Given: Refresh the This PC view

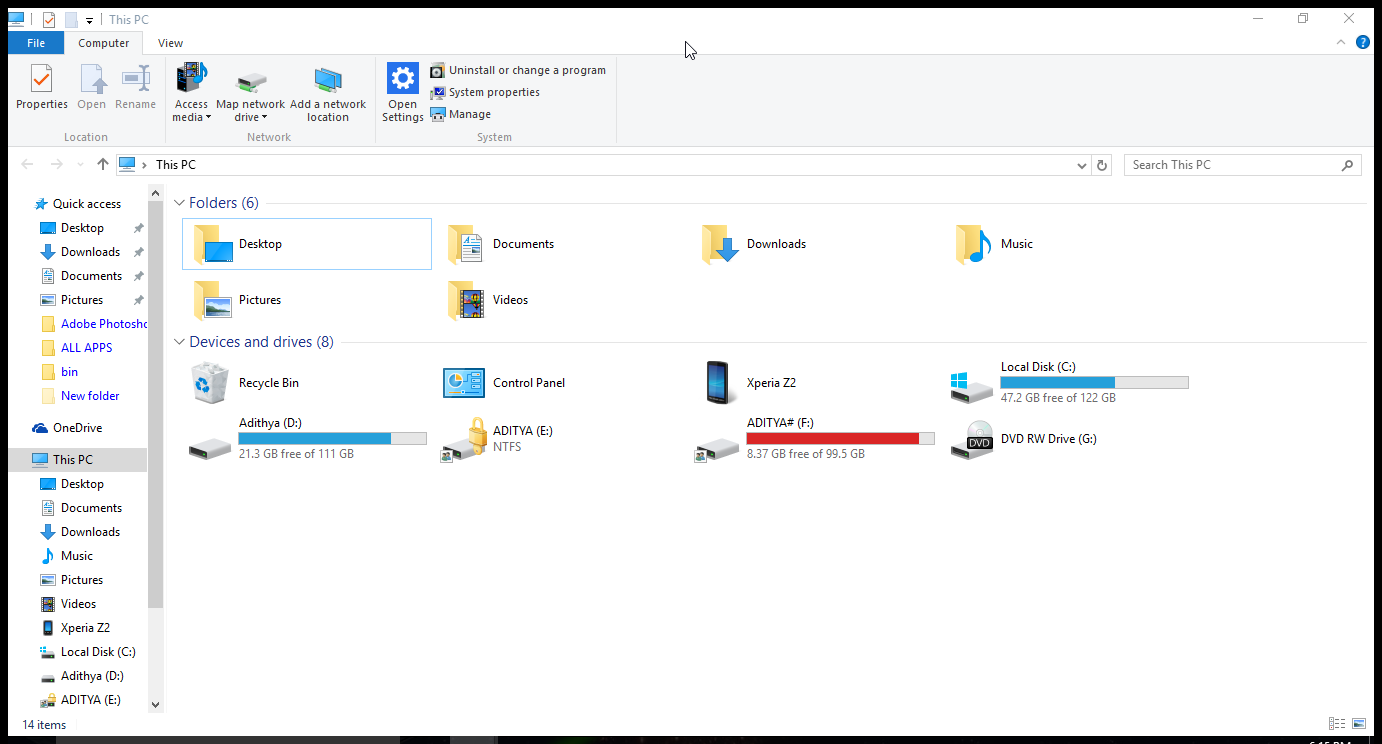Looking at the screenshot, I should pyautogui.click(x=1102, y=165).
